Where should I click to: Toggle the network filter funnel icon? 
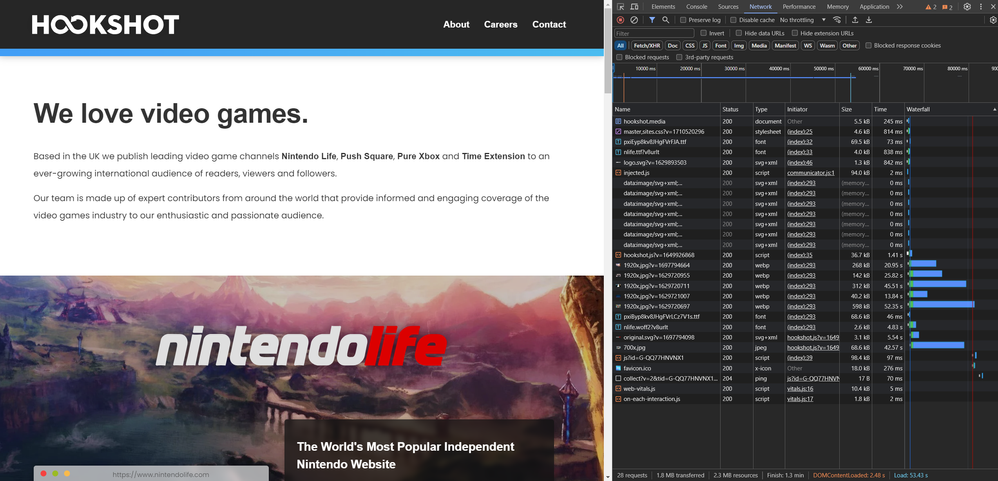click(652, 20)
